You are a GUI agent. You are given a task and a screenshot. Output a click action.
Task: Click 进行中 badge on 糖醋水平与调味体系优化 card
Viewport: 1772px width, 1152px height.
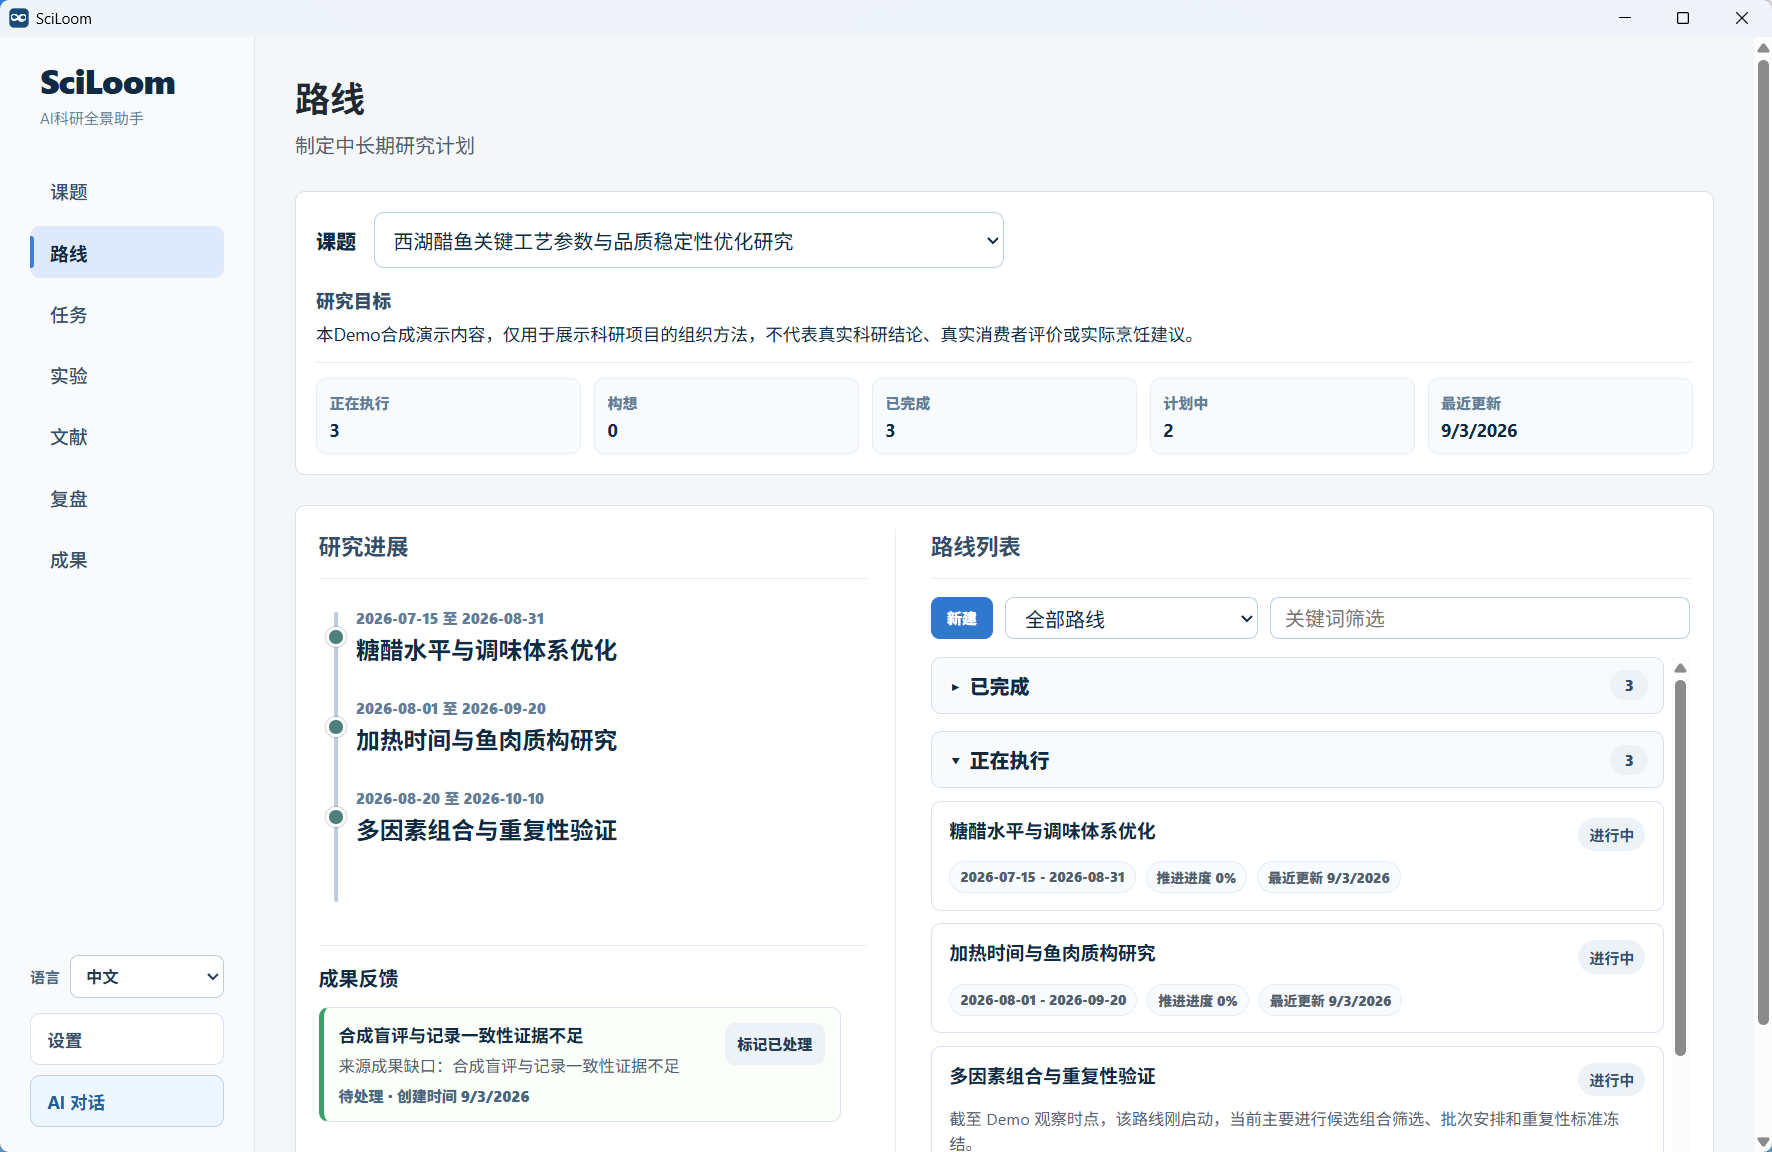(x=1611, y=835)
